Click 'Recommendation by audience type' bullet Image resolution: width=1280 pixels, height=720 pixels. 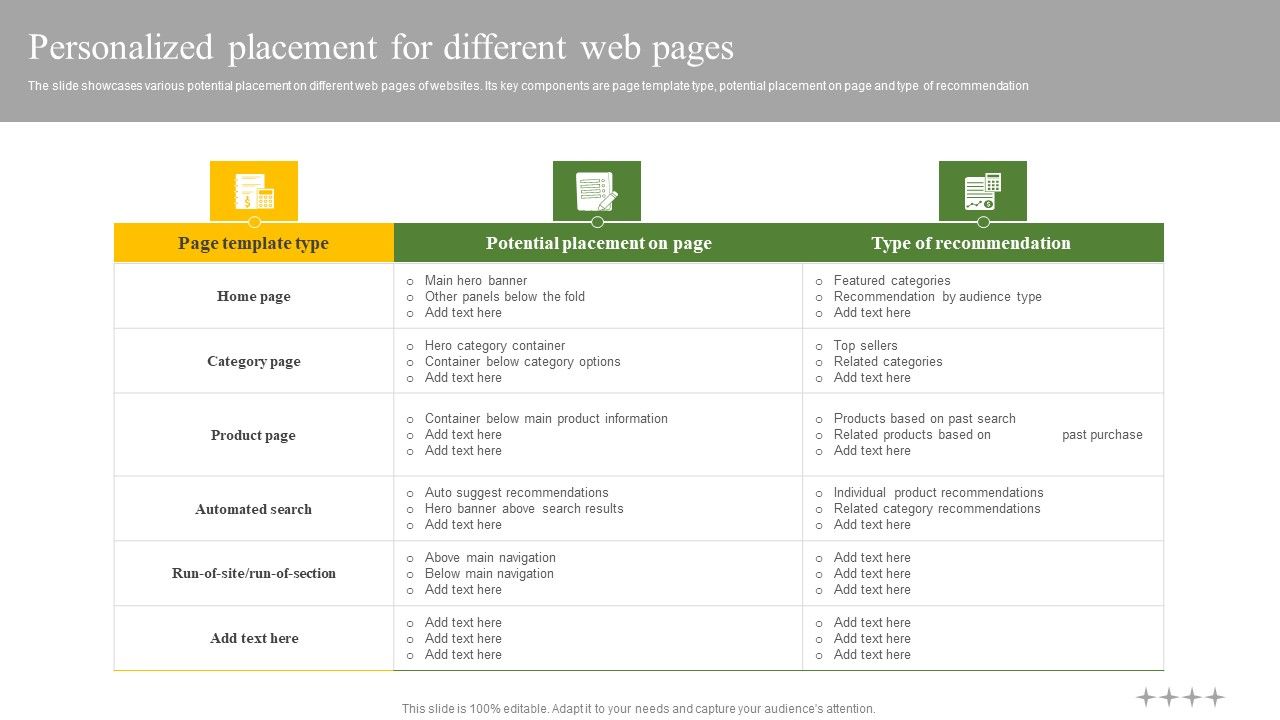tap(938, 297)
